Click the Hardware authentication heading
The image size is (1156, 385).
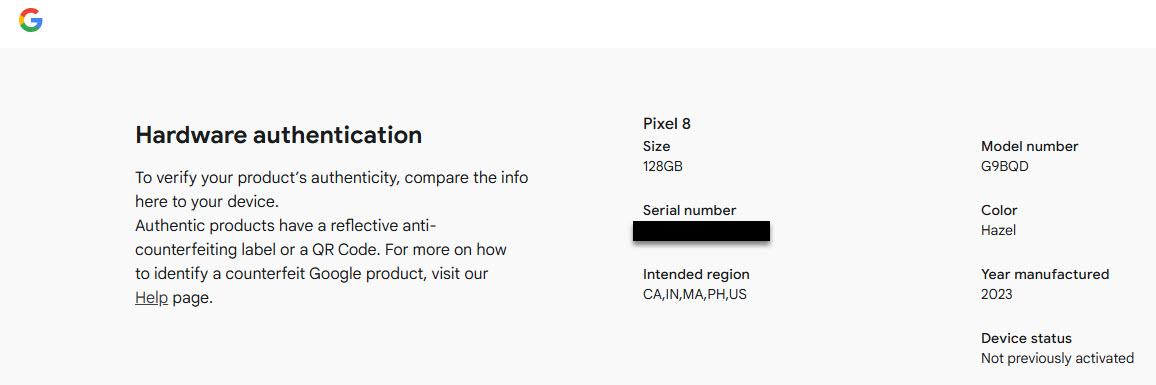coord(279,135)
